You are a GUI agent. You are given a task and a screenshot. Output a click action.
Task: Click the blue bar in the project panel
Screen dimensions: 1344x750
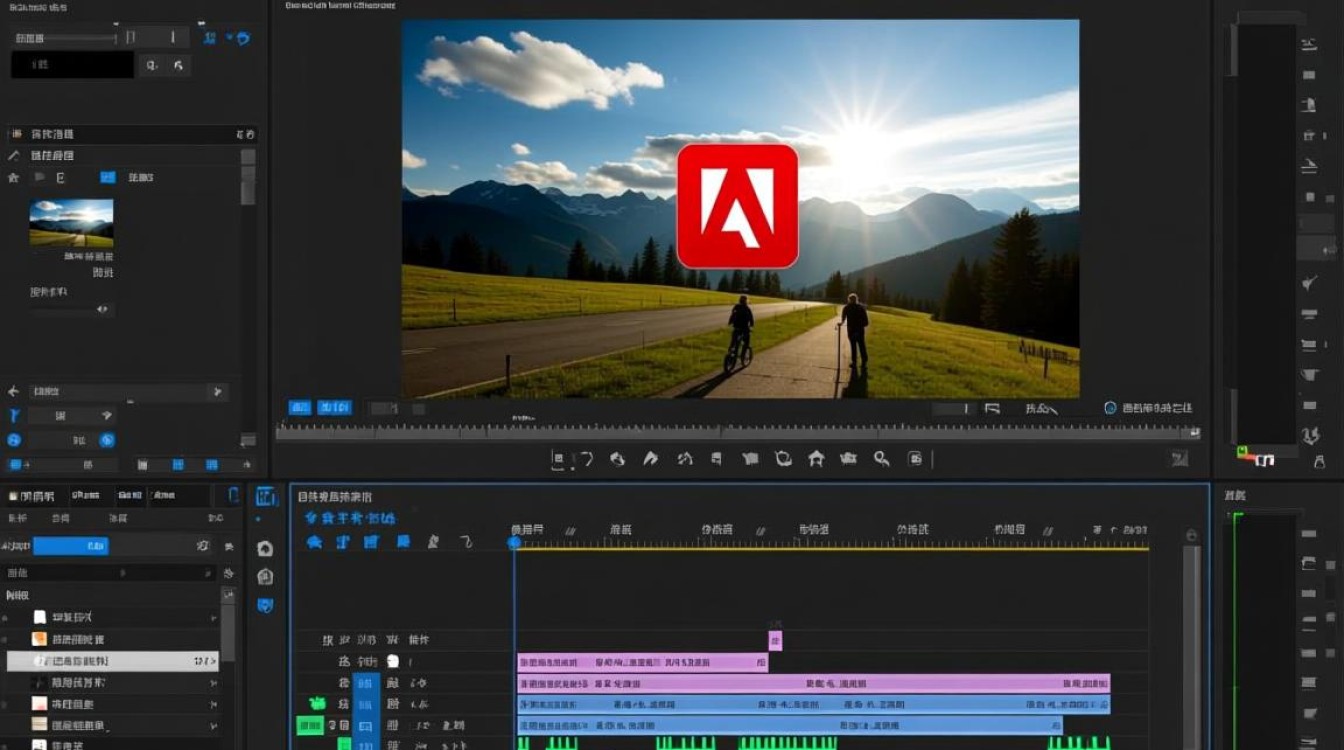[x=70, y=546]
